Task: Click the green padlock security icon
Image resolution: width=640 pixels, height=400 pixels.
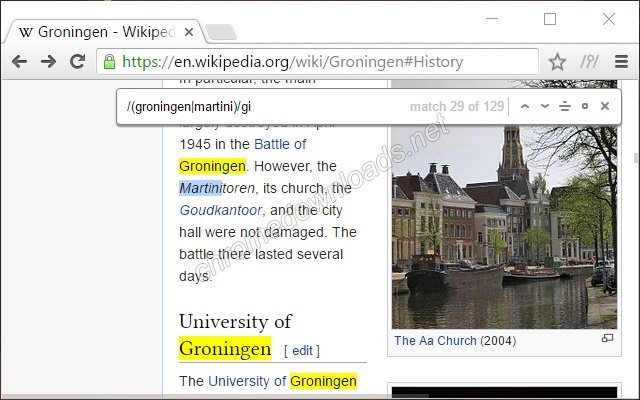Action: pos(109,62)
